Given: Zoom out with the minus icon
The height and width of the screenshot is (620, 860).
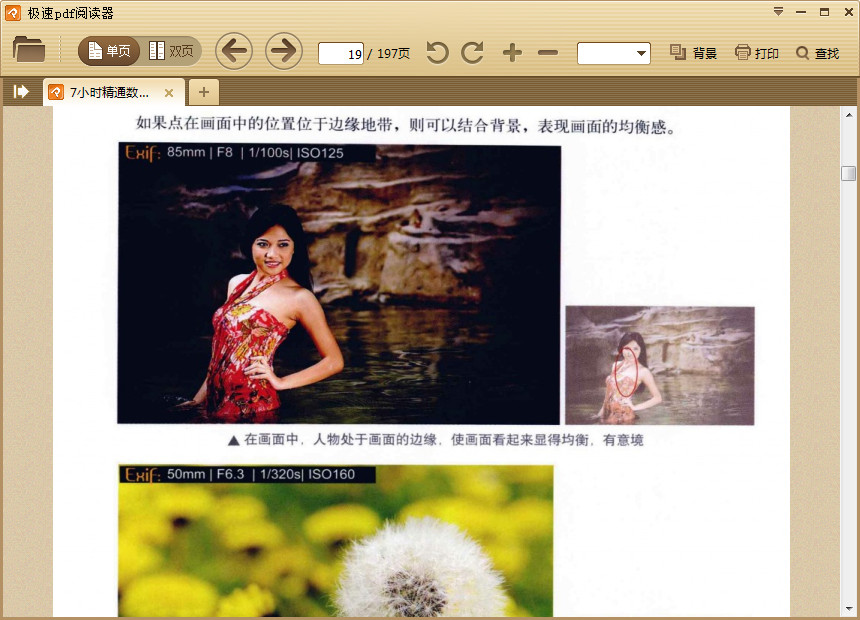Looking at the screenshot, I should (548, 53).
